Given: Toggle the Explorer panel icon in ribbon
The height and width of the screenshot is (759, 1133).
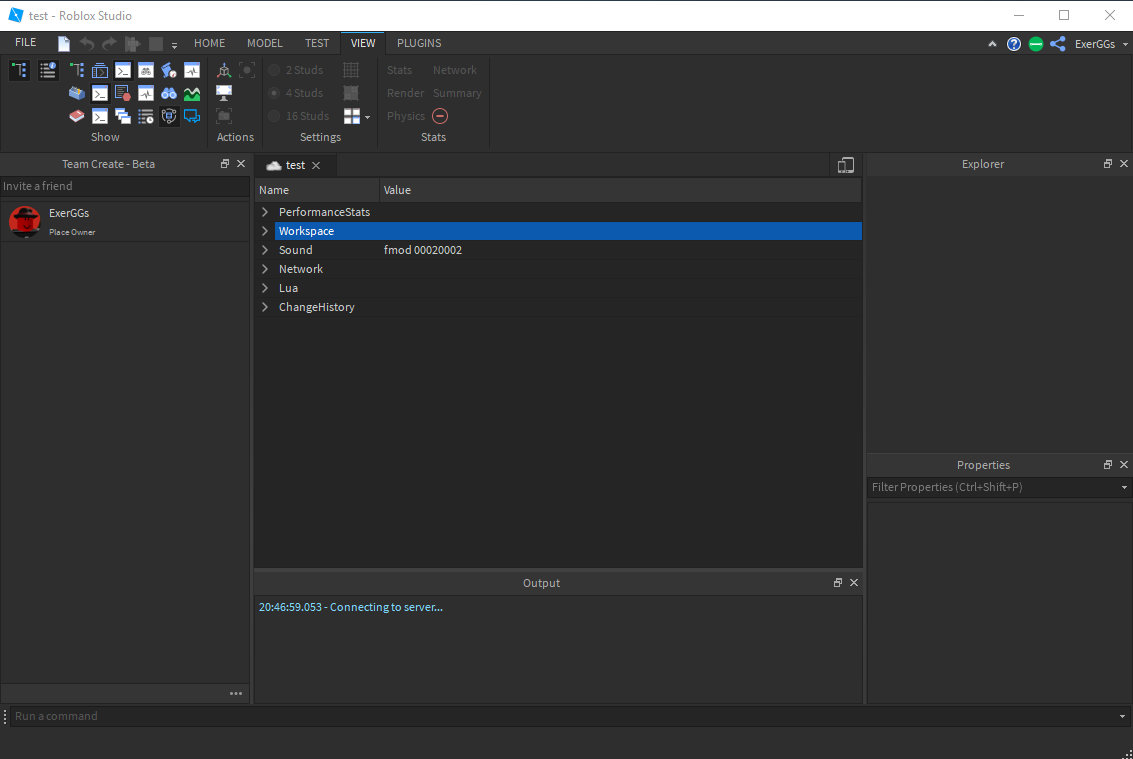Looking at the screenshot, I should [x=20, y=70].
